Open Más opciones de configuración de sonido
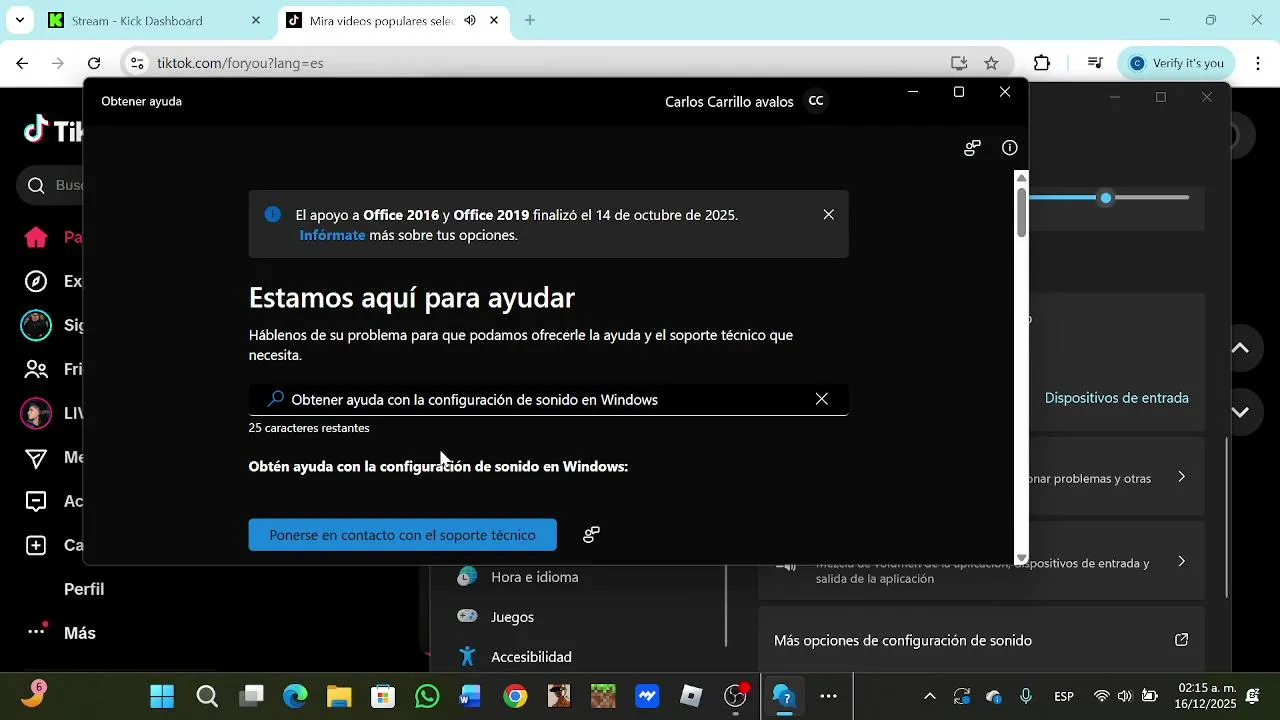Image resolution: width=1280 pixels, height=720 pixels. [981, 640]
